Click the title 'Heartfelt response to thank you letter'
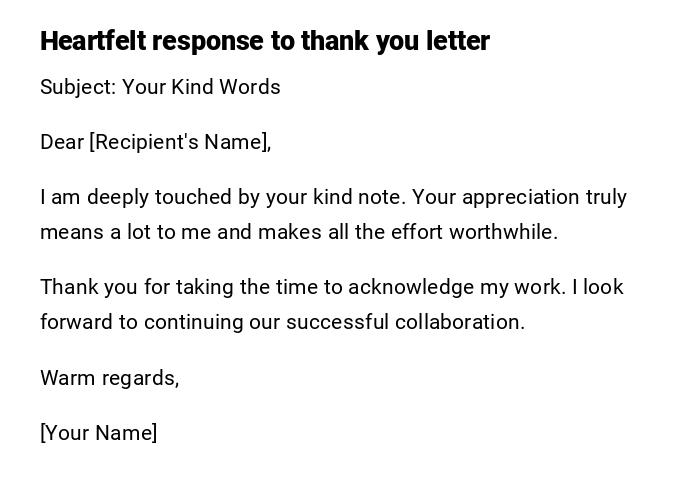Image resolution: width=700 pixels, height=495 pixels. point(264,41)
